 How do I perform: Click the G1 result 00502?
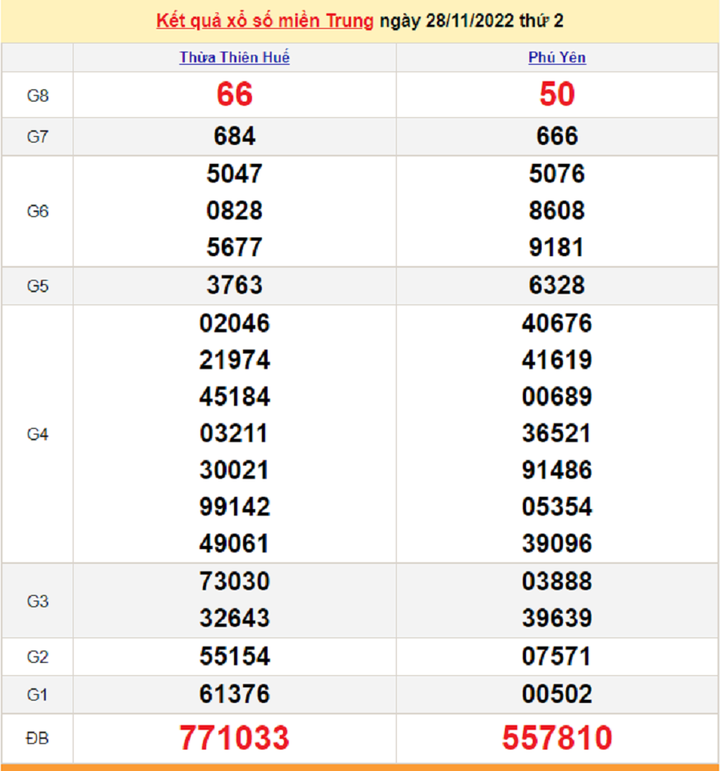557,694
